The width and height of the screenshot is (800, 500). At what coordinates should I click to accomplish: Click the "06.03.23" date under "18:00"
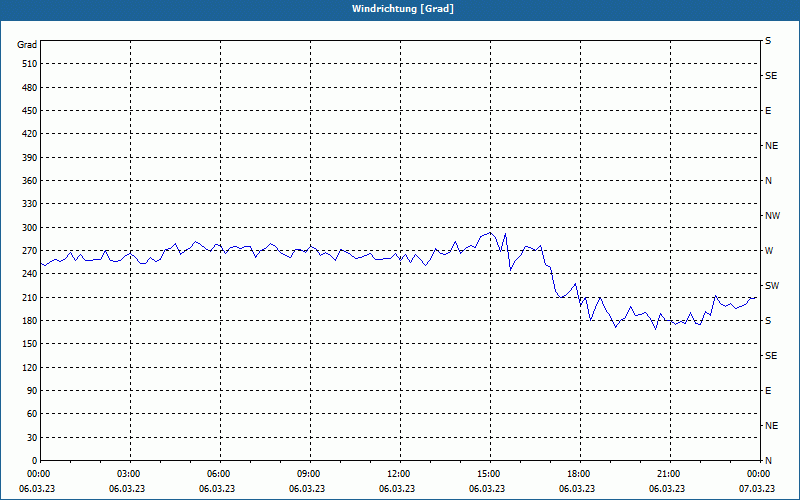tap(577, 489)
